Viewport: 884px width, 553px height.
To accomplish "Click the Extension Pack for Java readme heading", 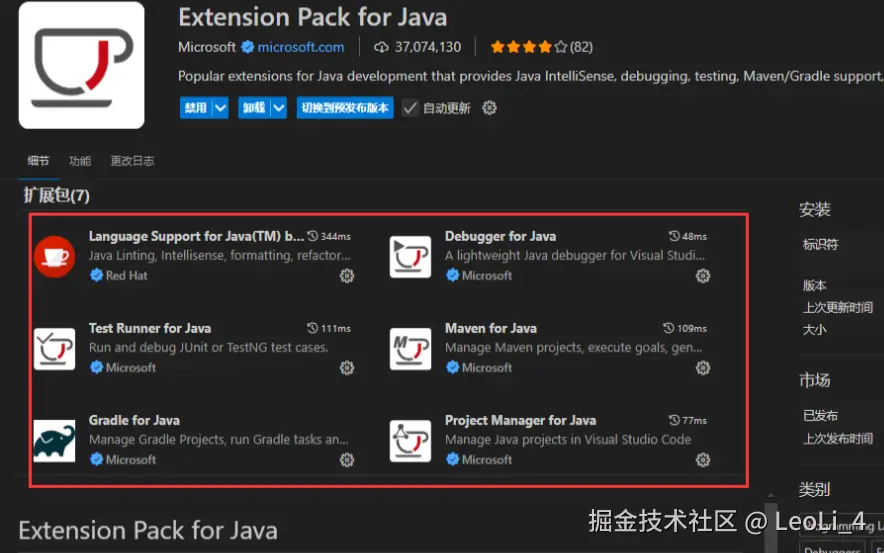I will 148,530.
